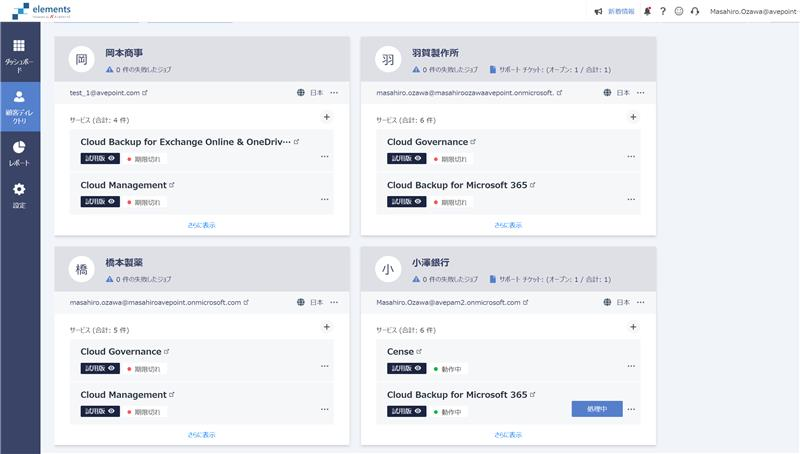Open the Settings gear in sidebar
The height and width of the screenshot is (454, 800).
[x=19, y=189]
